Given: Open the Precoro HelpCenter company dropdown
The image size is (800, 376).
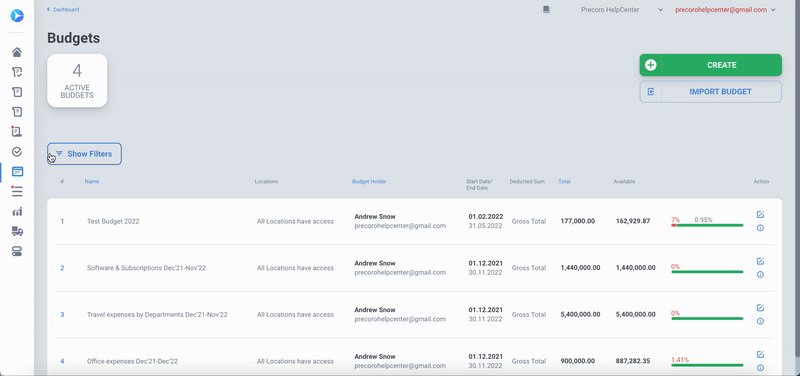Looking at the screenshot, I should click(621, 10).
